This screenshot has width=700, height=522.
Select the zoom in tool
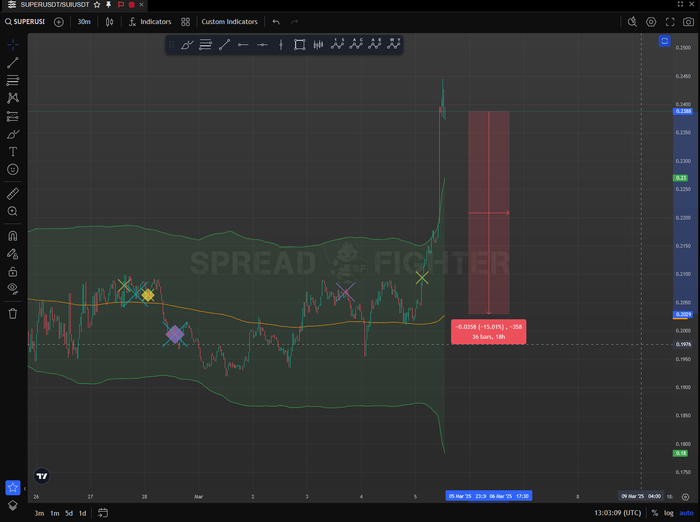point(13,211)
